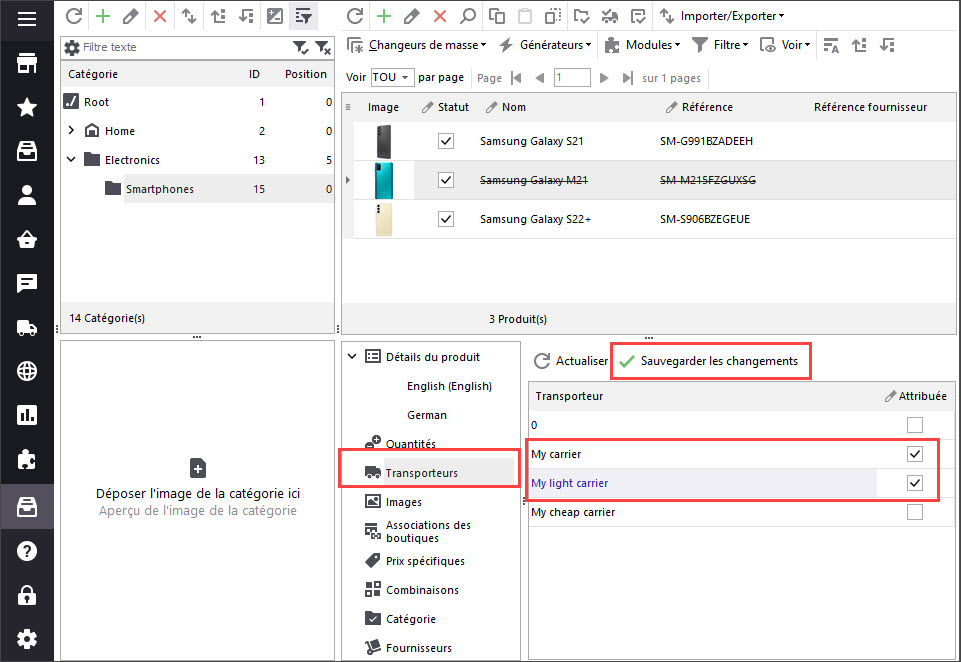
Task: Check Attribuée for My cheap carrier
Action: 915,512
